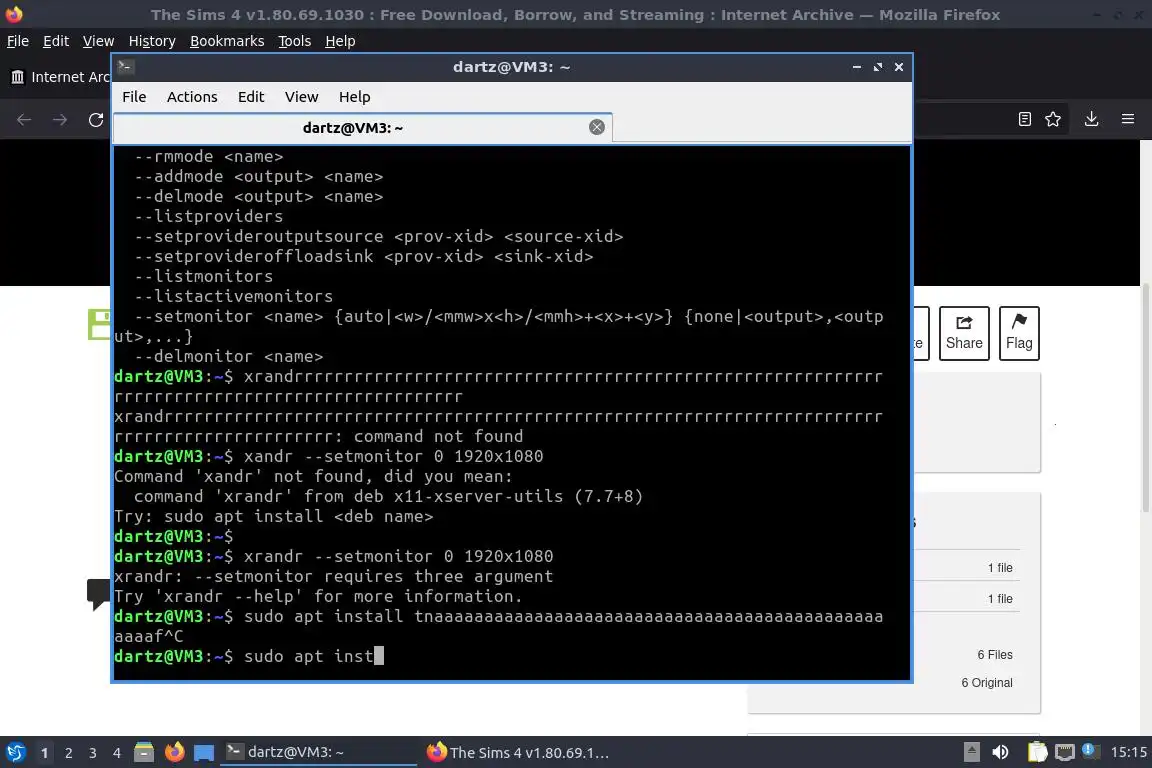Click the first '1 file' download entry
This screenshot has width=1152, height=768.
1000,567
